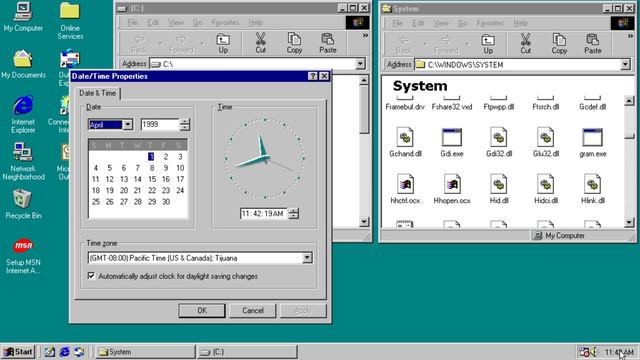Pick day 30 in the calendar
Screen dimensions: 640x360
[x=166, y=202]
